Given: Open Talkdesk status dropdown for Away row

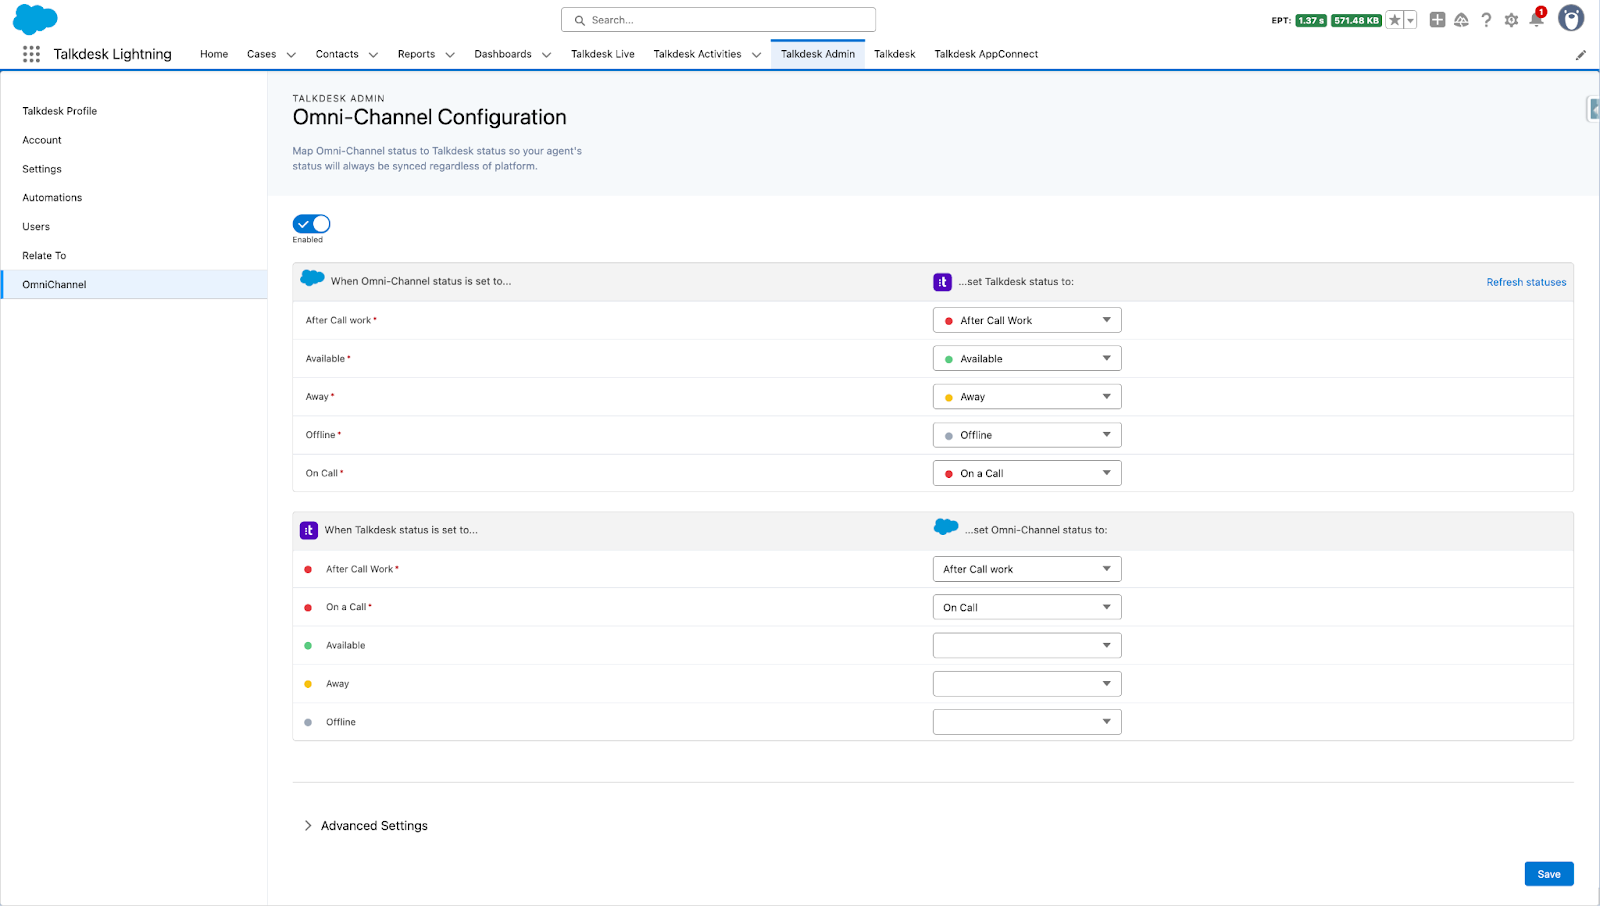Looking at the screenshot, I should 1027,397.
